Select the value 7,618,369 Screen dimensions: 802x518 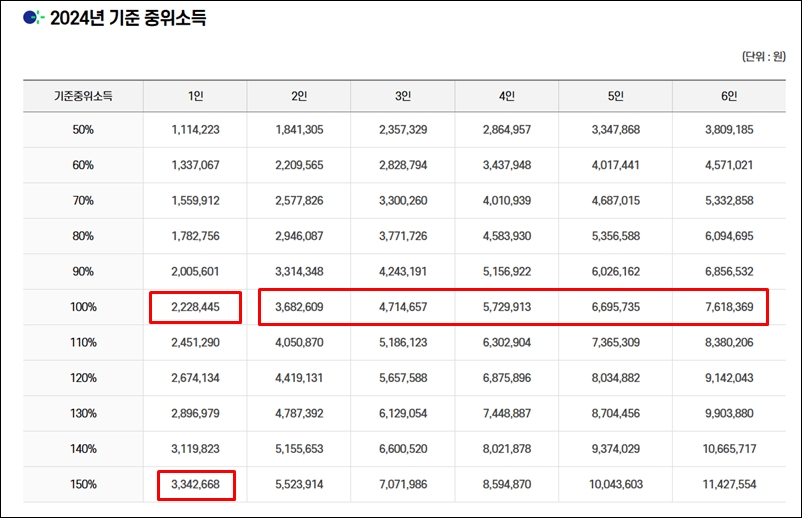click(729, 307)
